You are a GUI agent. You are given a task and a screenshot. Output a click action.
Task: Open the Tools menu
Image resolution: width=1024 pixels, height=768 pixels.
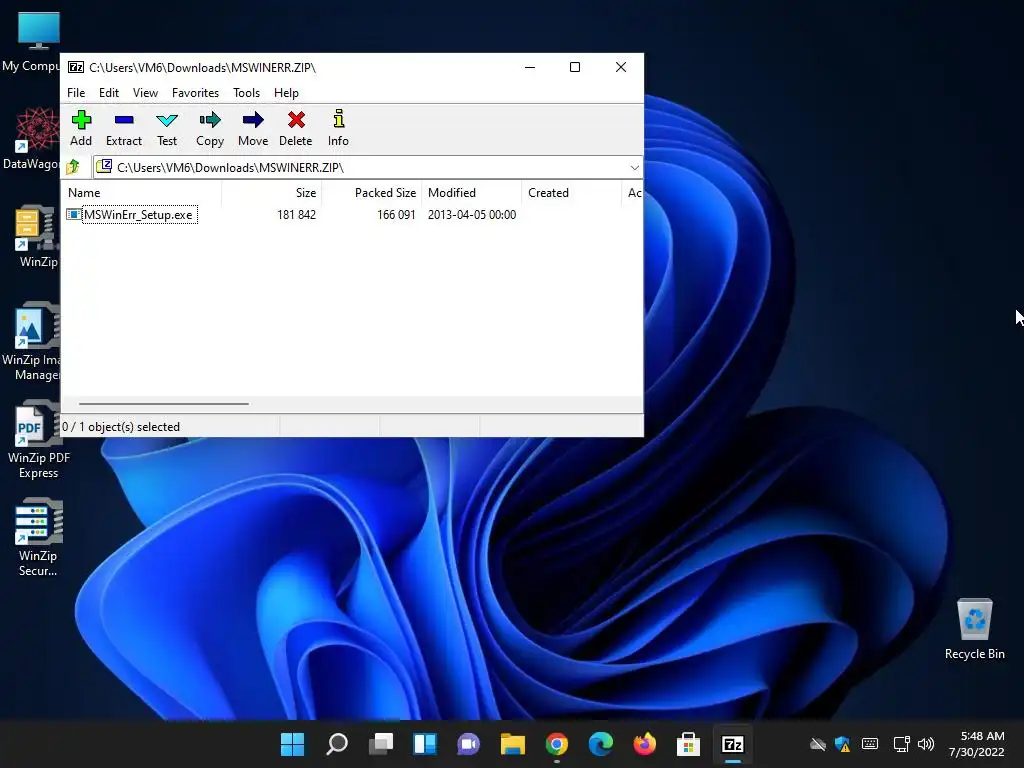tap(246, 93)
